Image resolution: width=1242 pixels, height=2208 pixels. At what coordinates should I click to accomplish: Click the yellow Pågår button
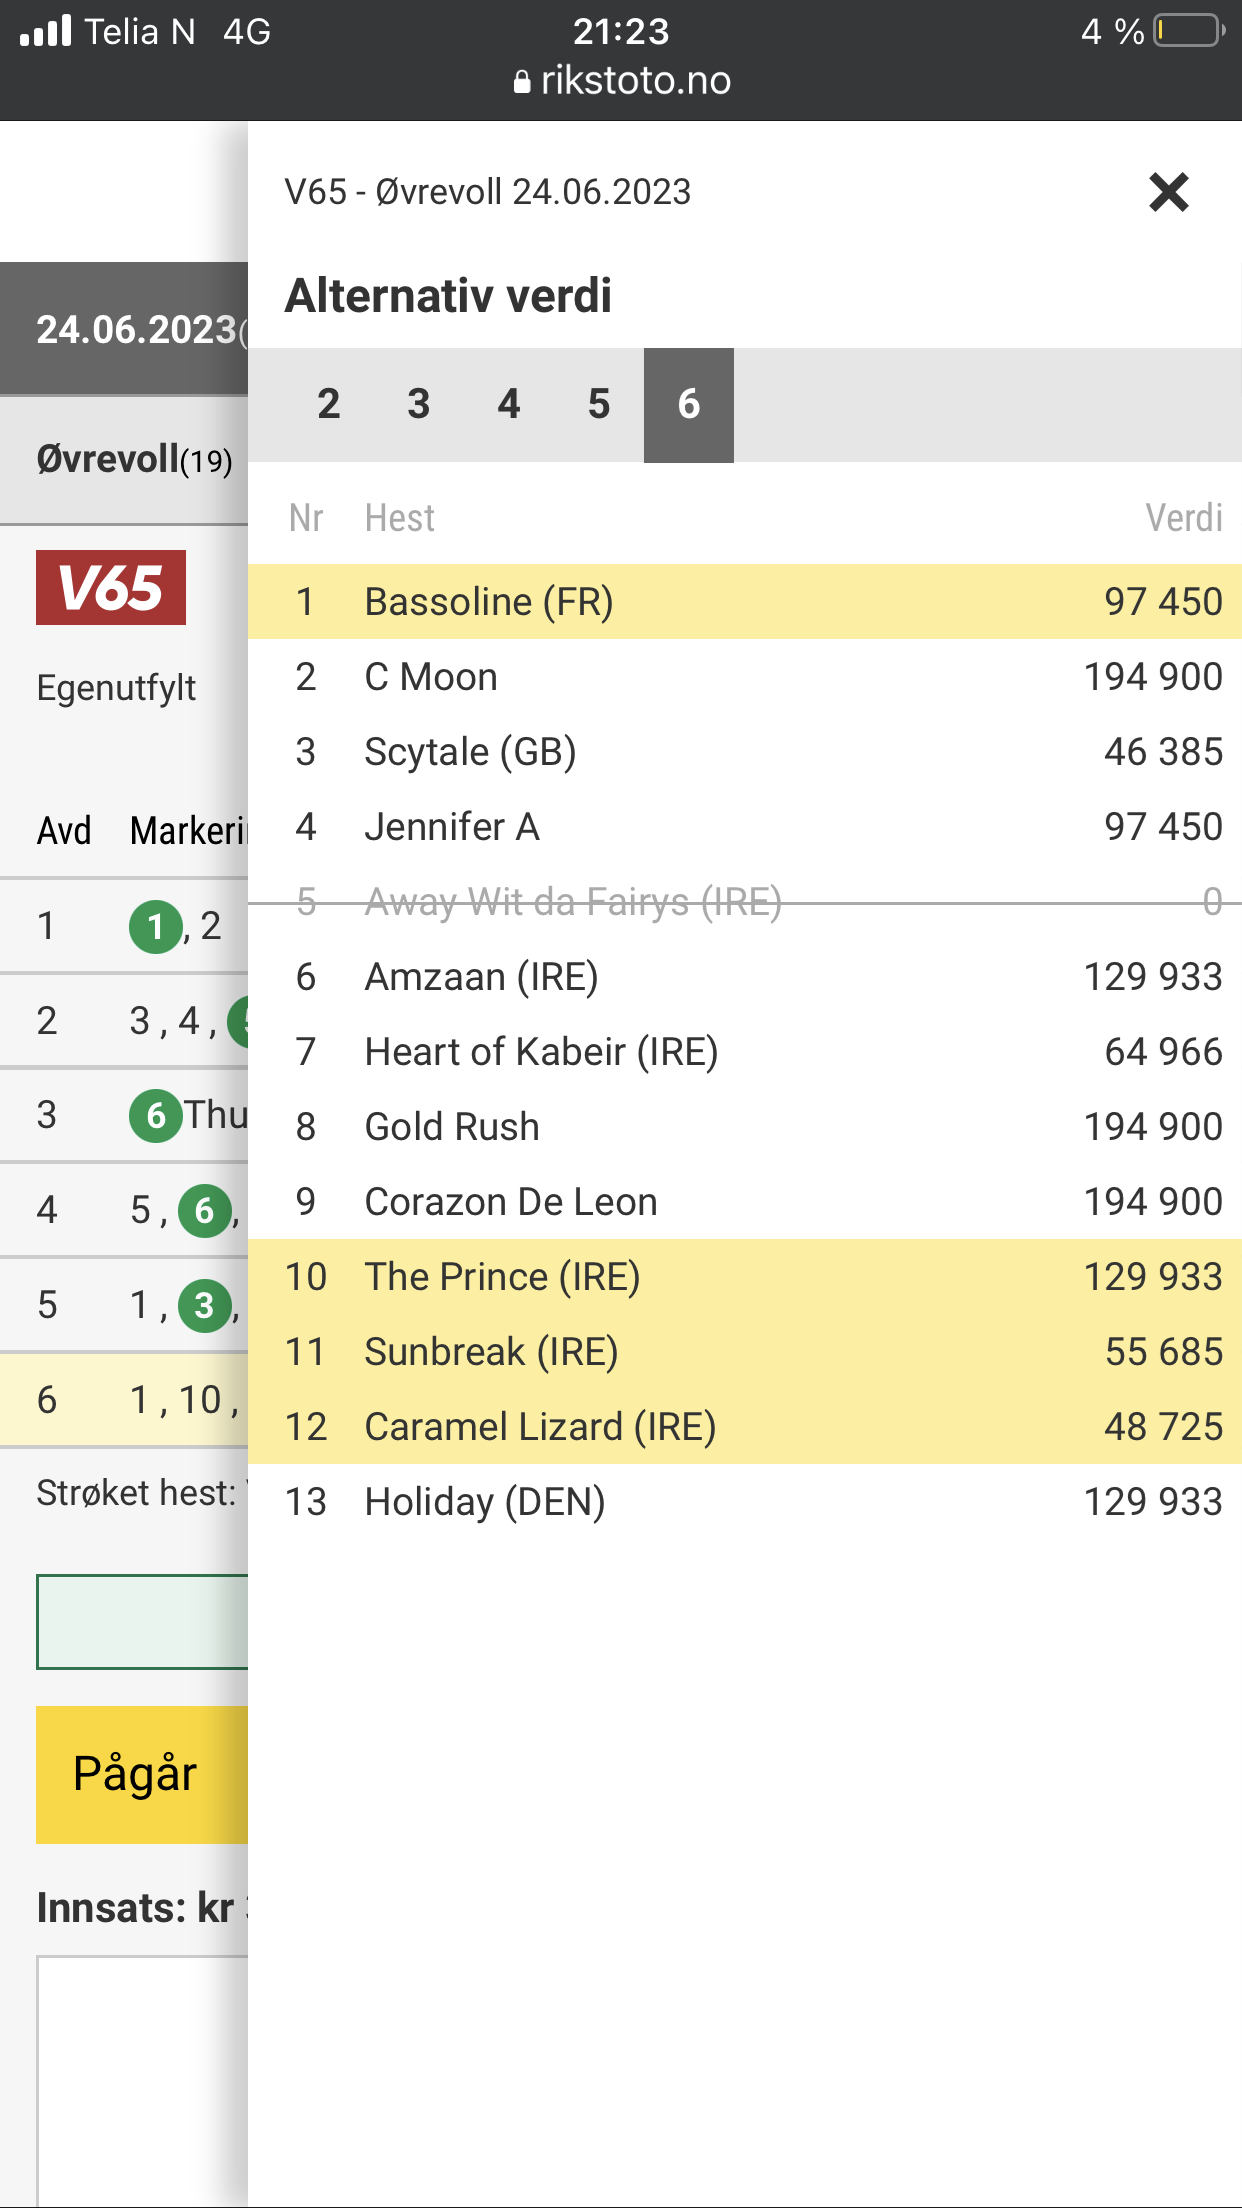142,1774
